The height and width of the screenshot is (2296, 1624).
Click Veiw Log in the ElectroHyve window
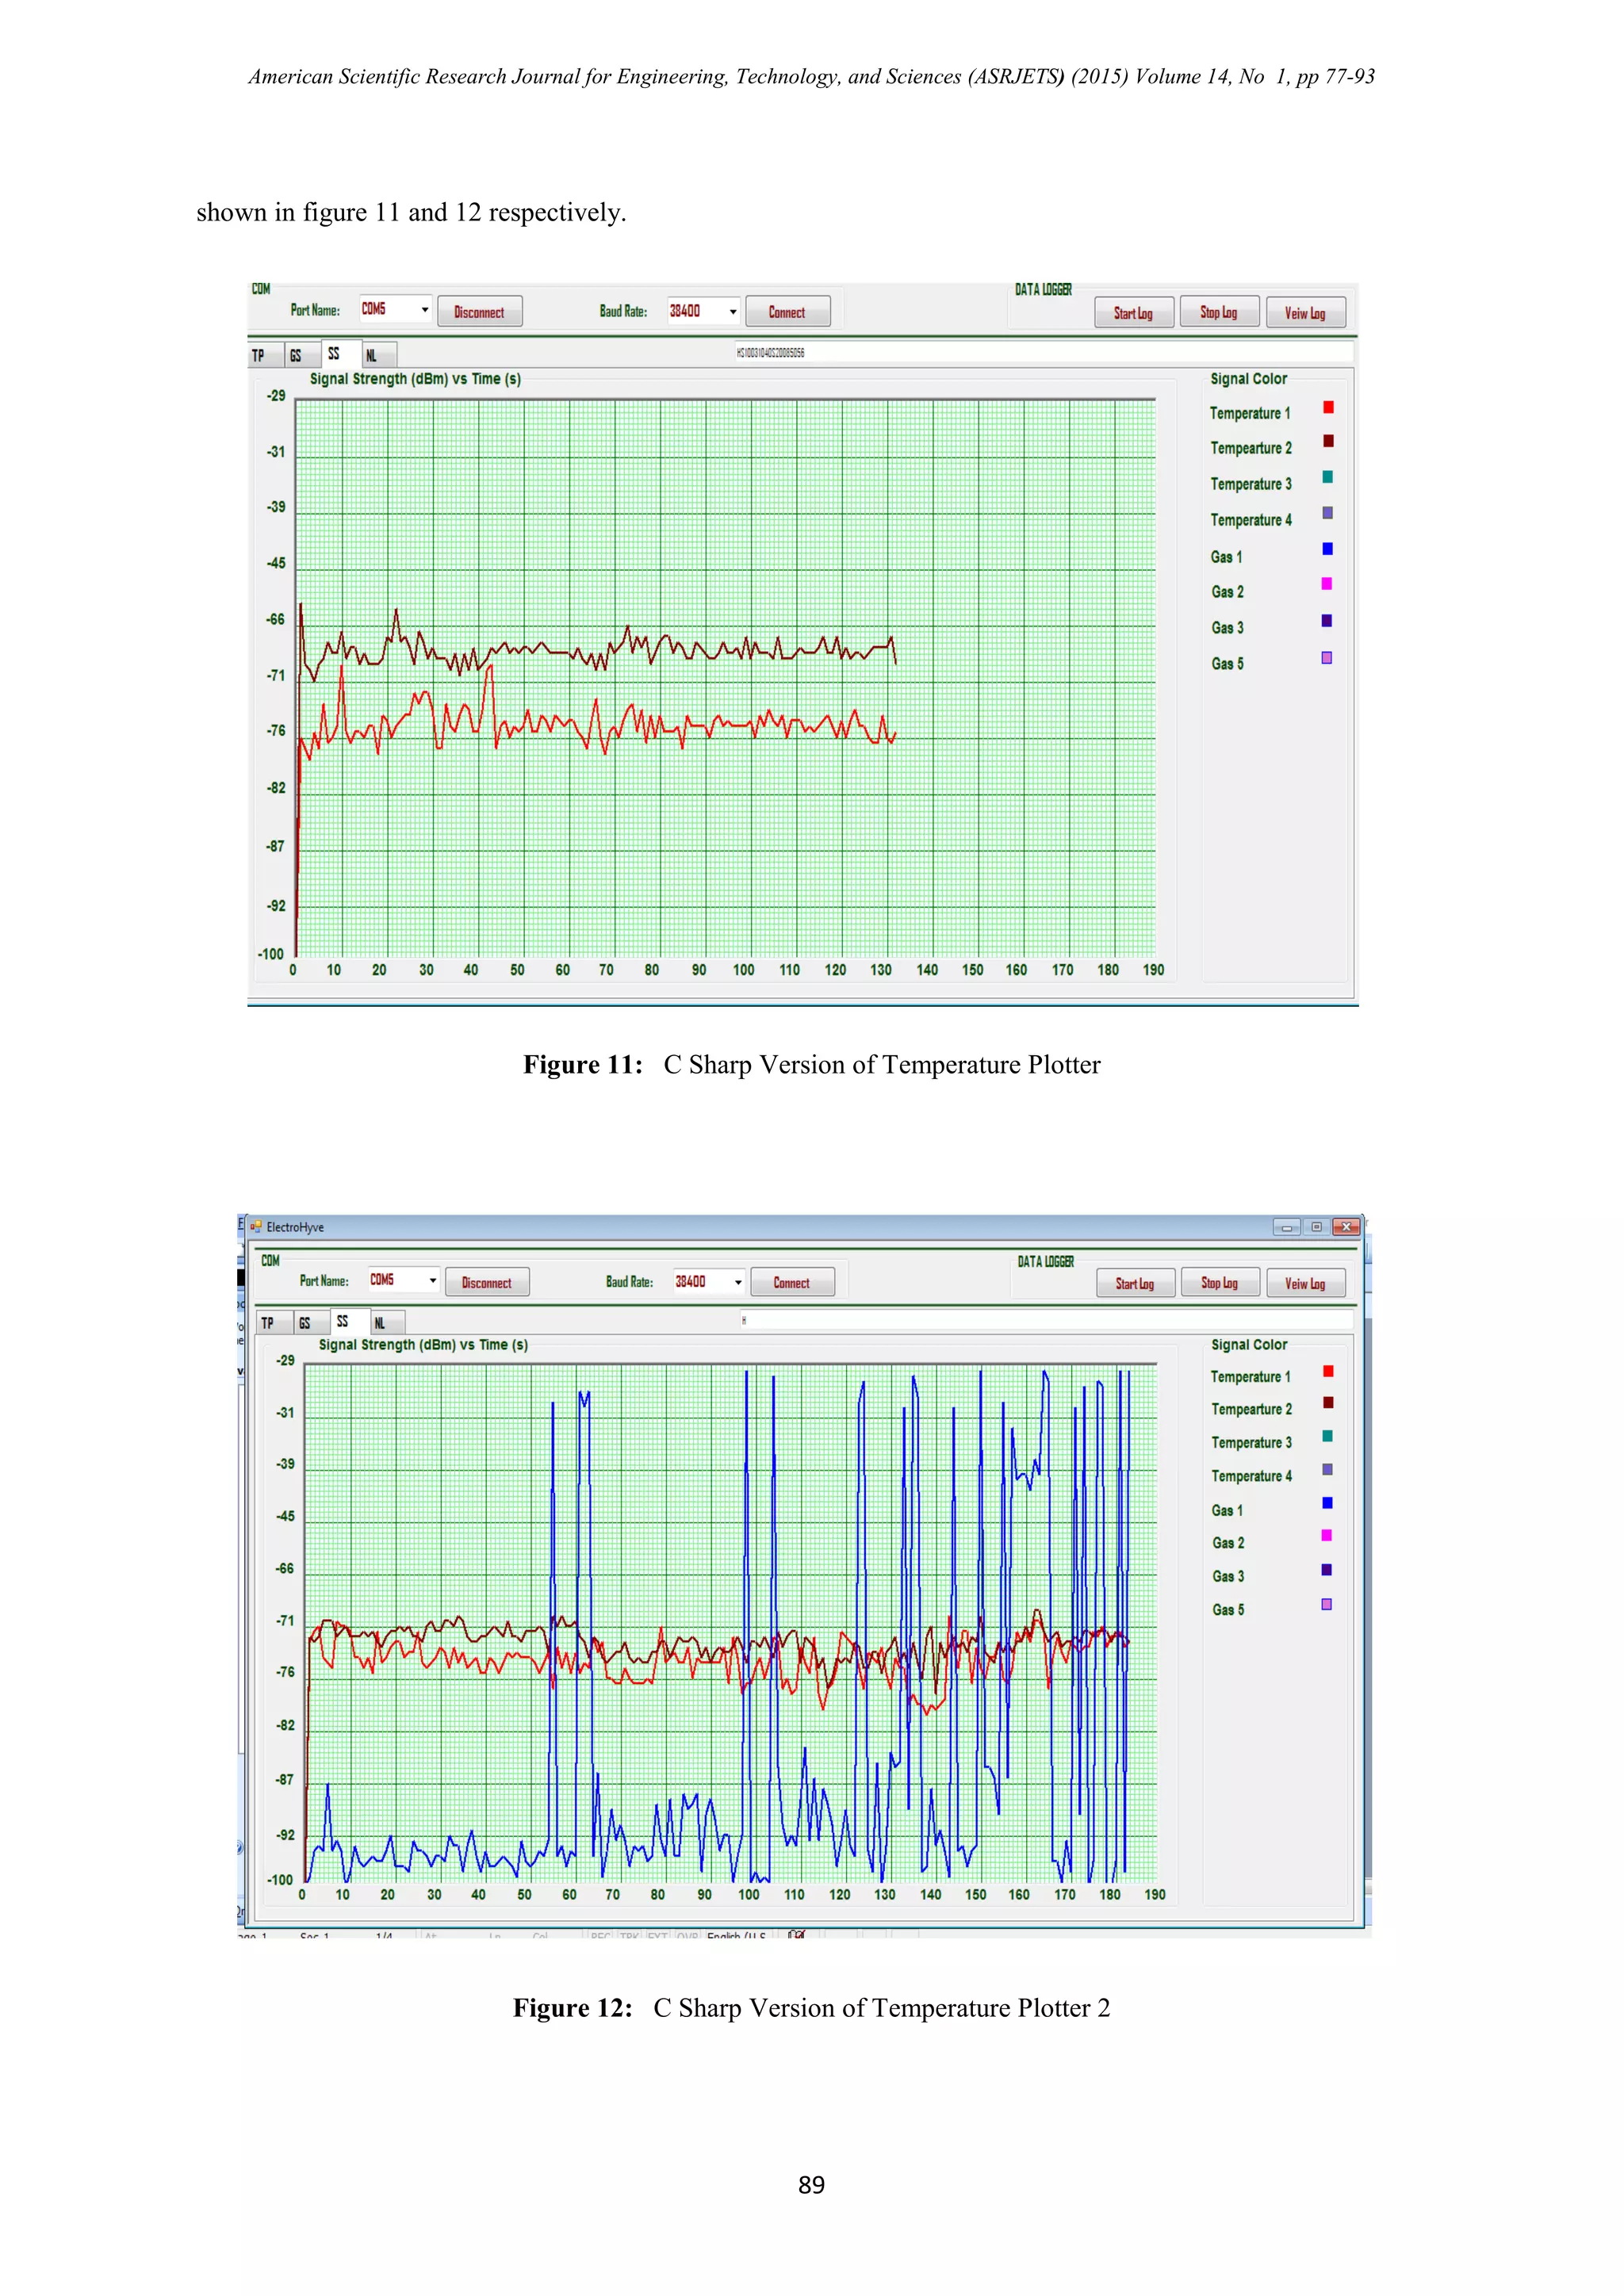tap(1305, 1283)
